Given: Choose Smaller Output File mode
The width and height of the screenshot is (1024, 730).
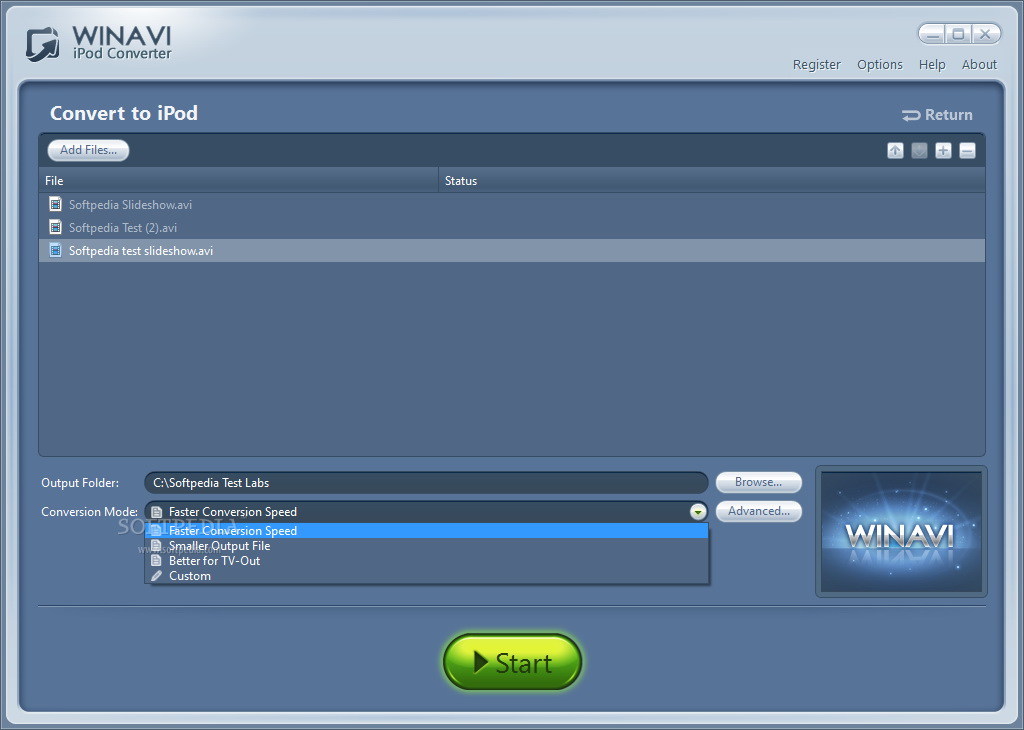Looking at the screenshot, I should 426,546.
